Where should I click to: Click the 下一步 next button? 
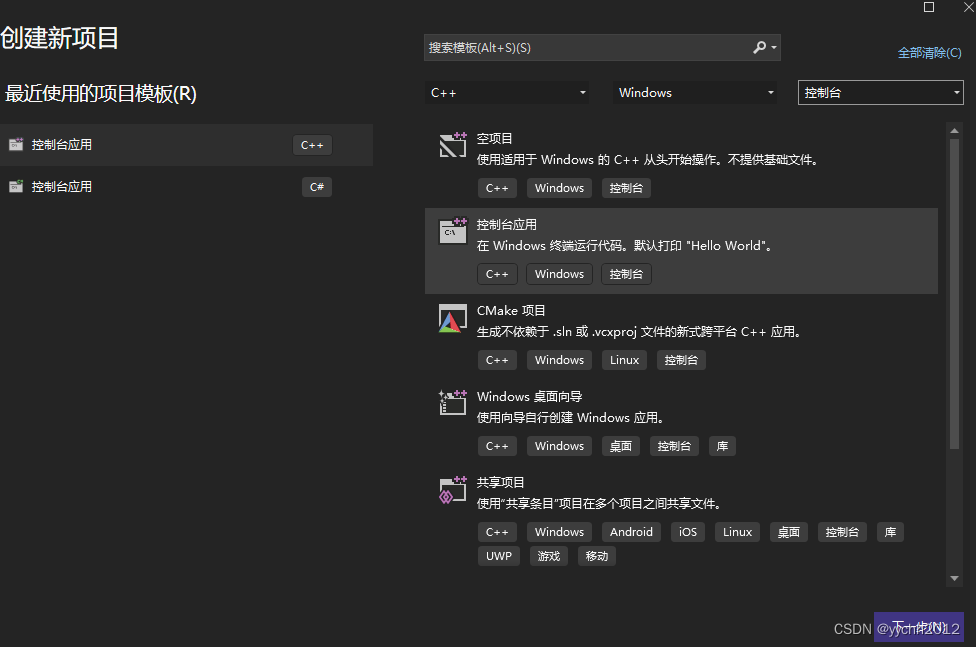click(918, 626)
